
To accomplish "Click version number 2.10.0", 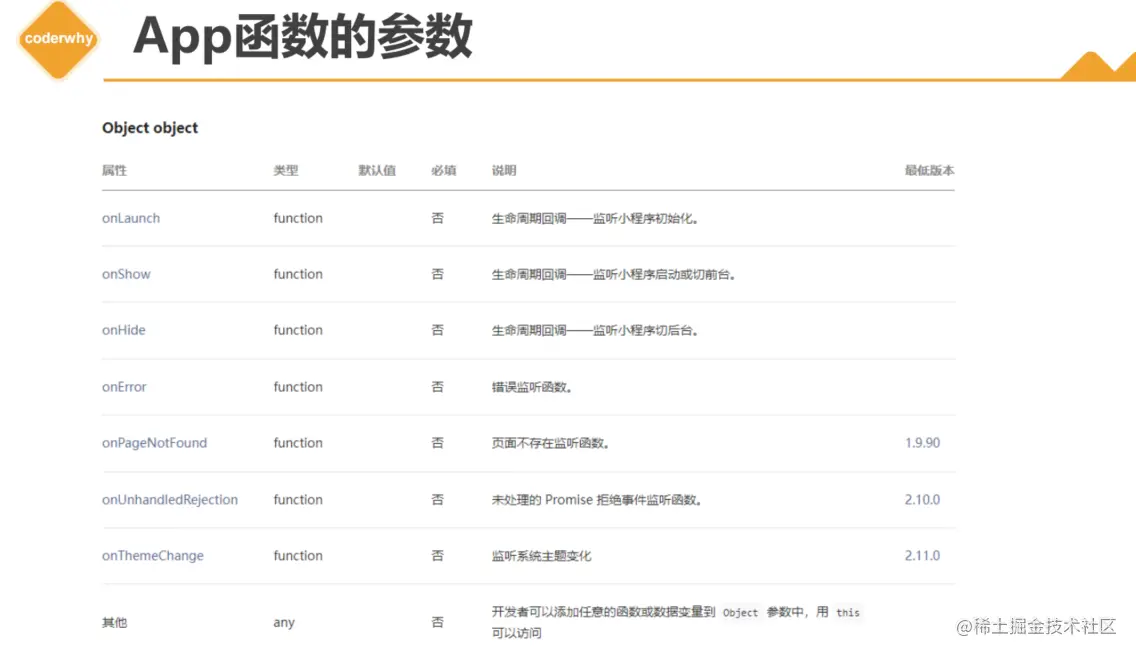I will coord(922,499).
